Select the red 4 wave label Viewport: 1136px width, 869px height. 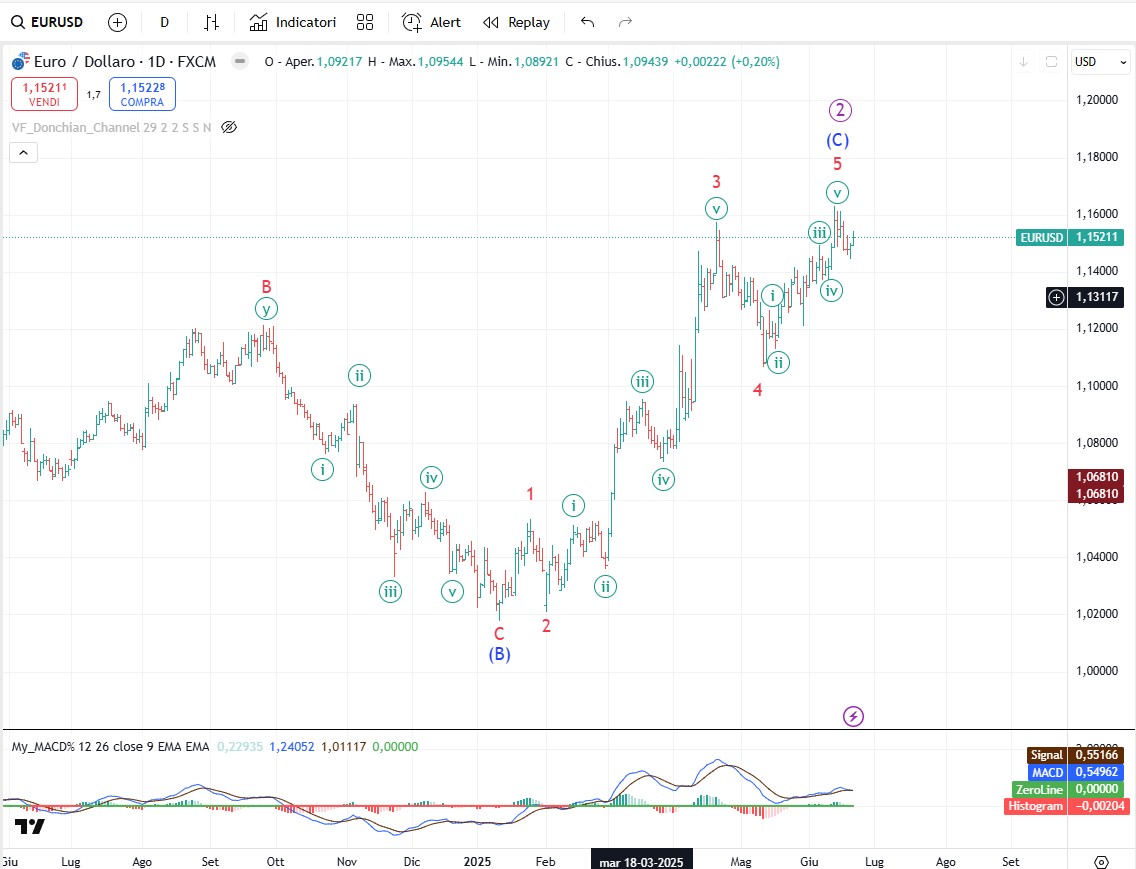click(758, 390)
